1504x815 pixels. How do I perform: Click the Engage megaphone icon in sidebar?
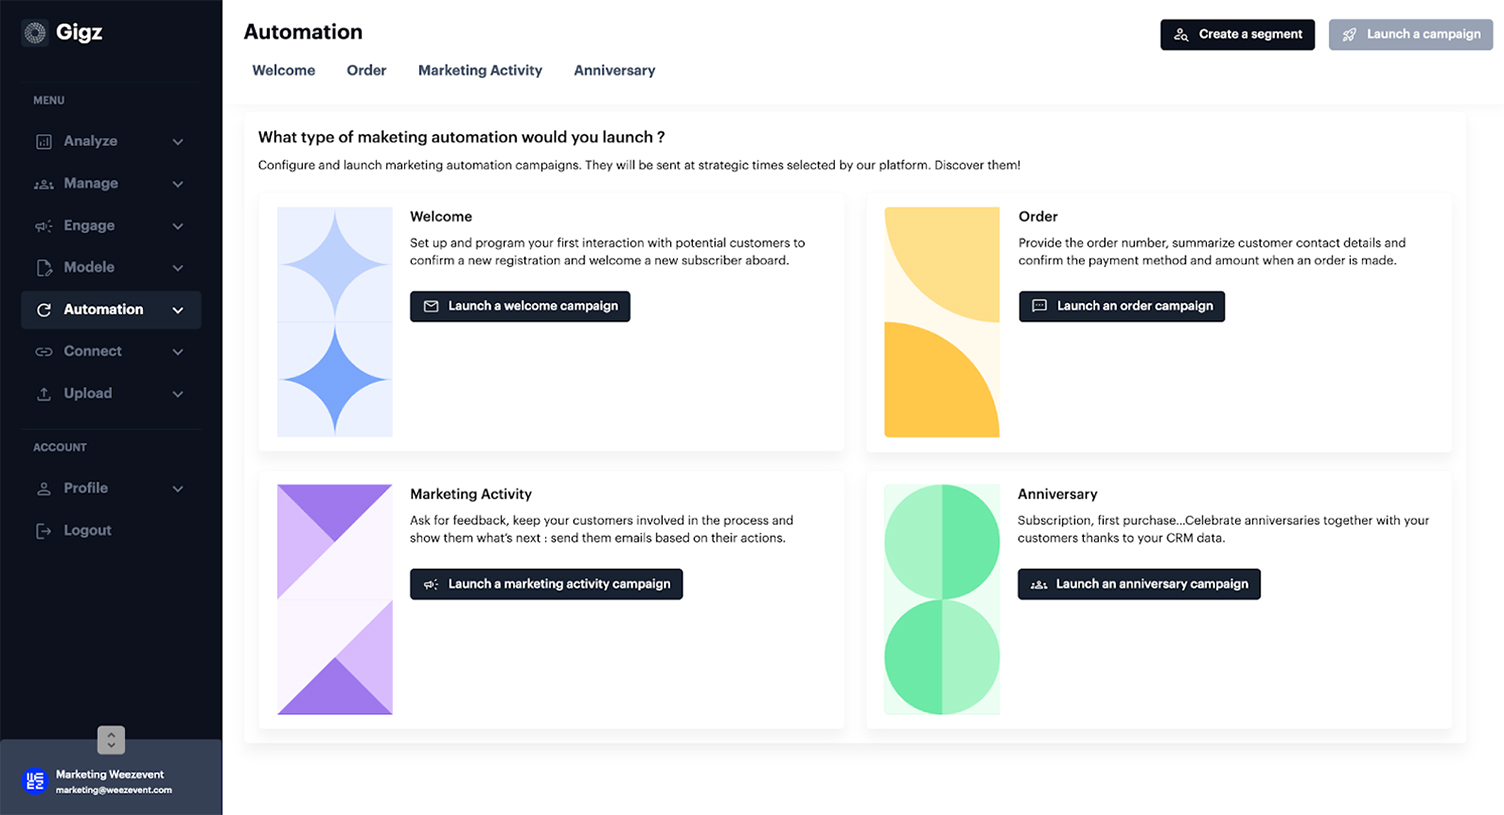44,226
